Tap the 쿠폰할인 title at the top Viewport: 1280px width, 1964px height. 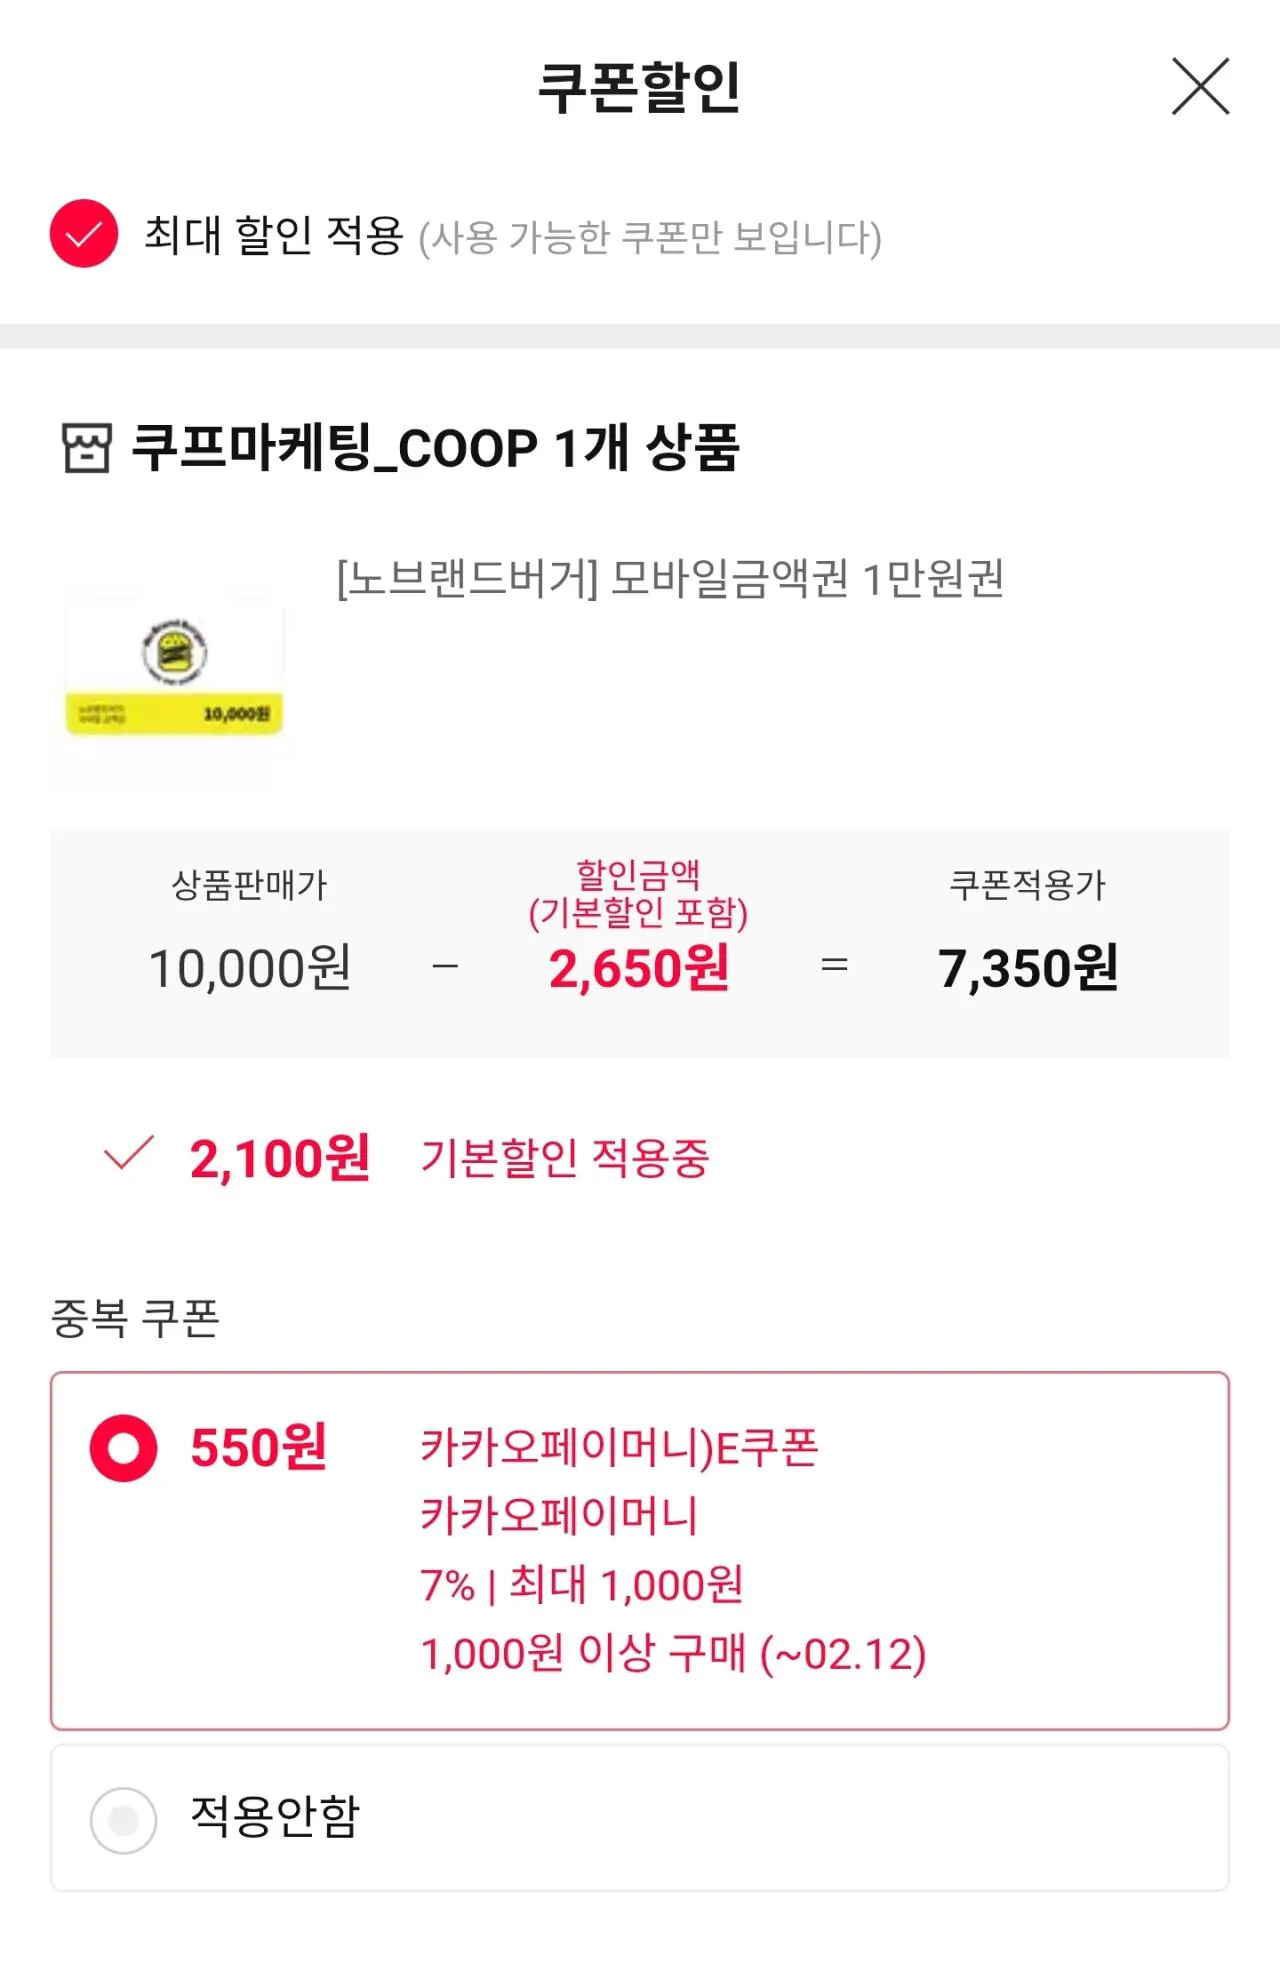click(x=639, y=87)
